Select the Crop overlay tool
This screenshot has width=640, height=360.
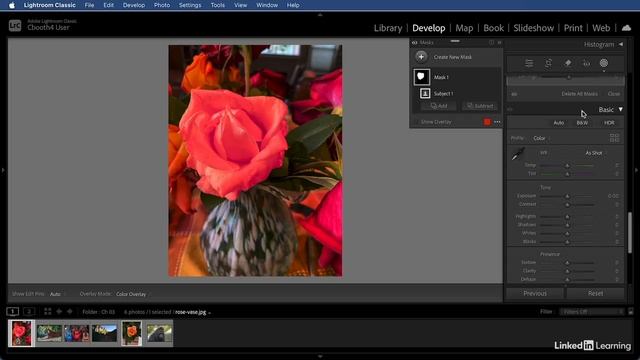[548, 63]
